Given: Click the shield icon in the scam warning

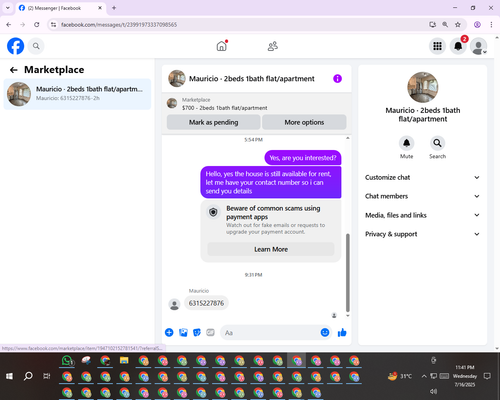Looking at the screenshot, I should click(213, 212).
